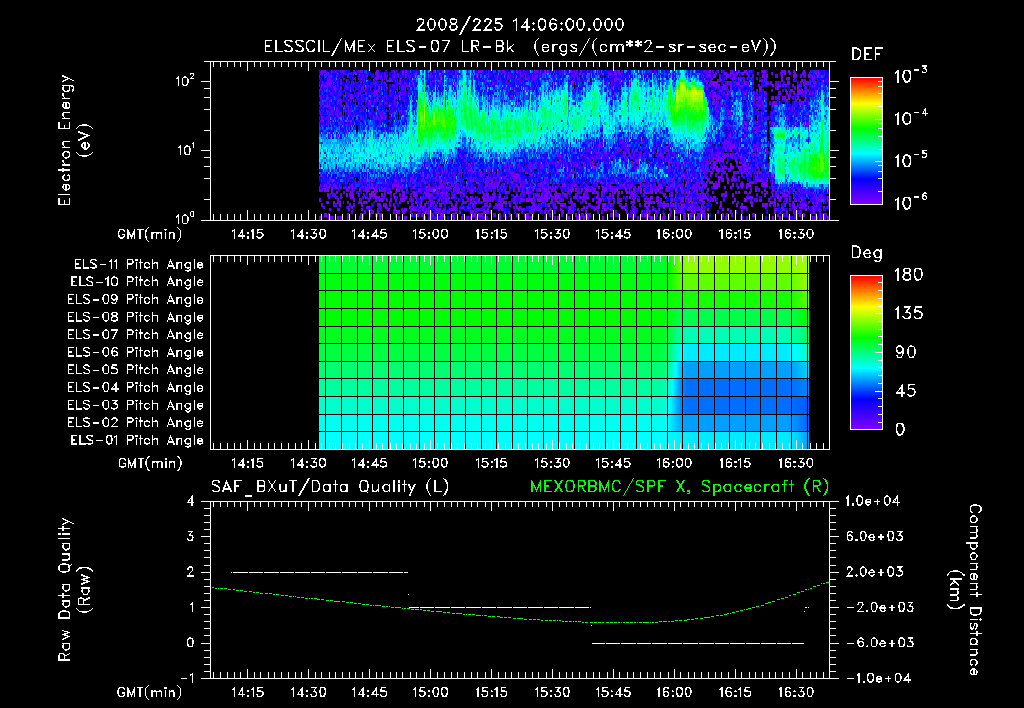The image size is (1024, 708).
Task: Click the 4 tick on Raw Data Quality axis
Action: [x=191, y=501]
